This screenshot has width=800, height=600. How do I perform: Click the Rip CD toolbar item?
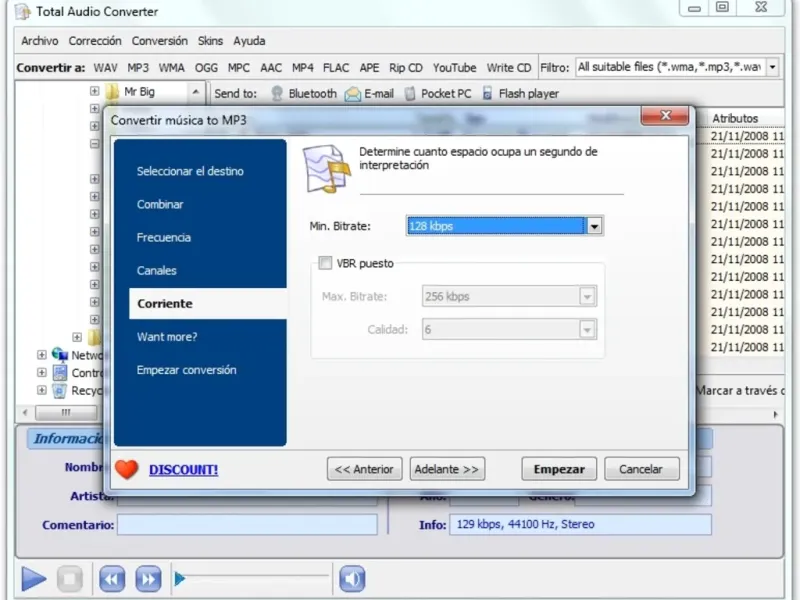tap(406, 67)
